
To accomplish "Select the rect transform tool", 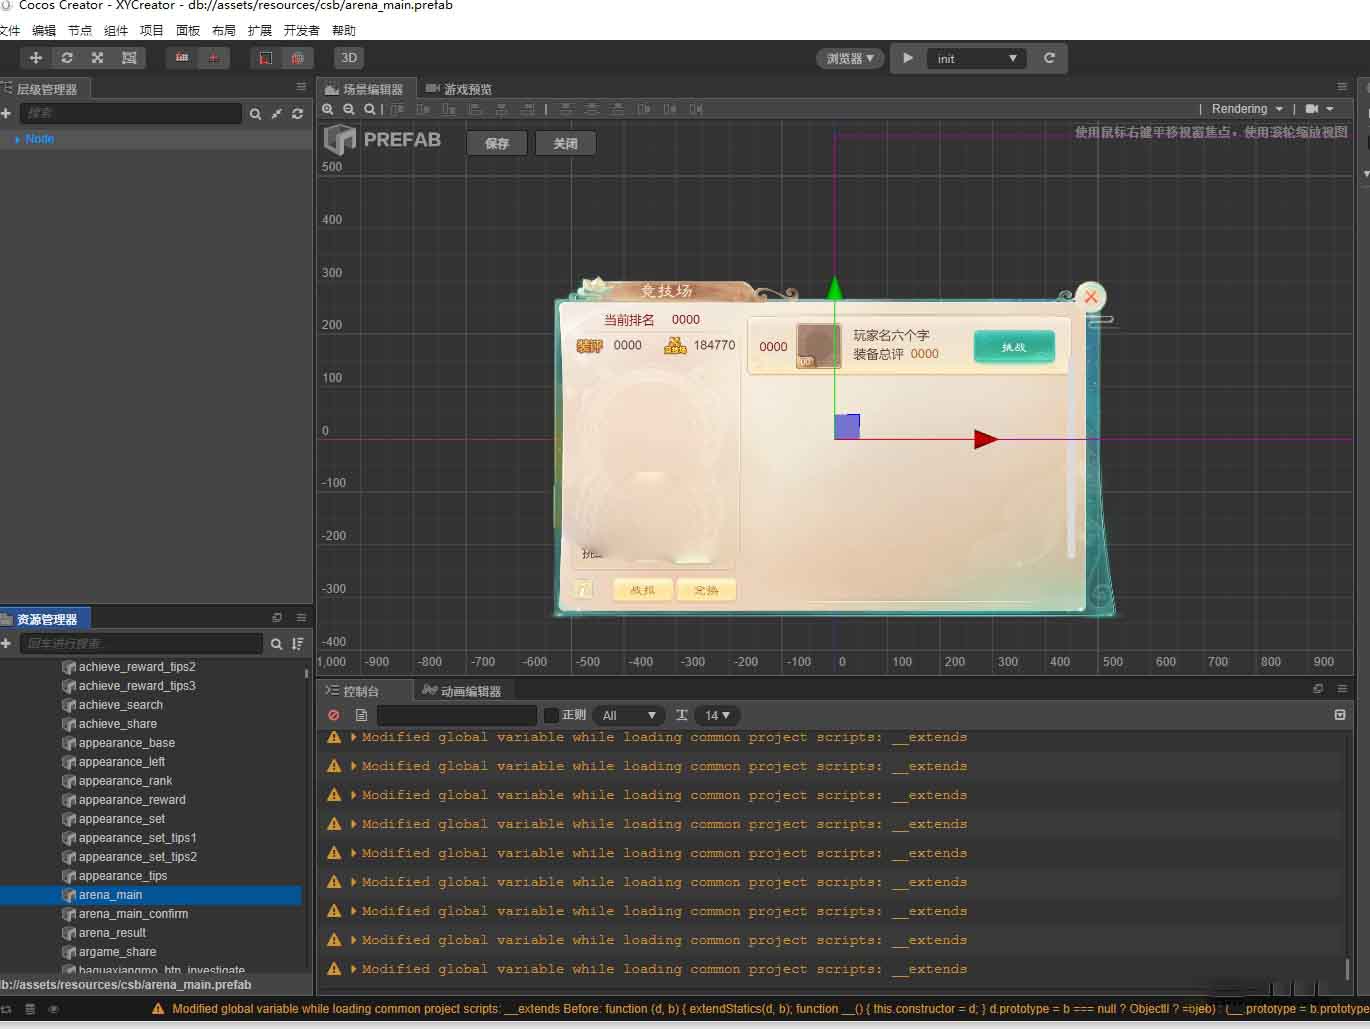I will 129,58.
